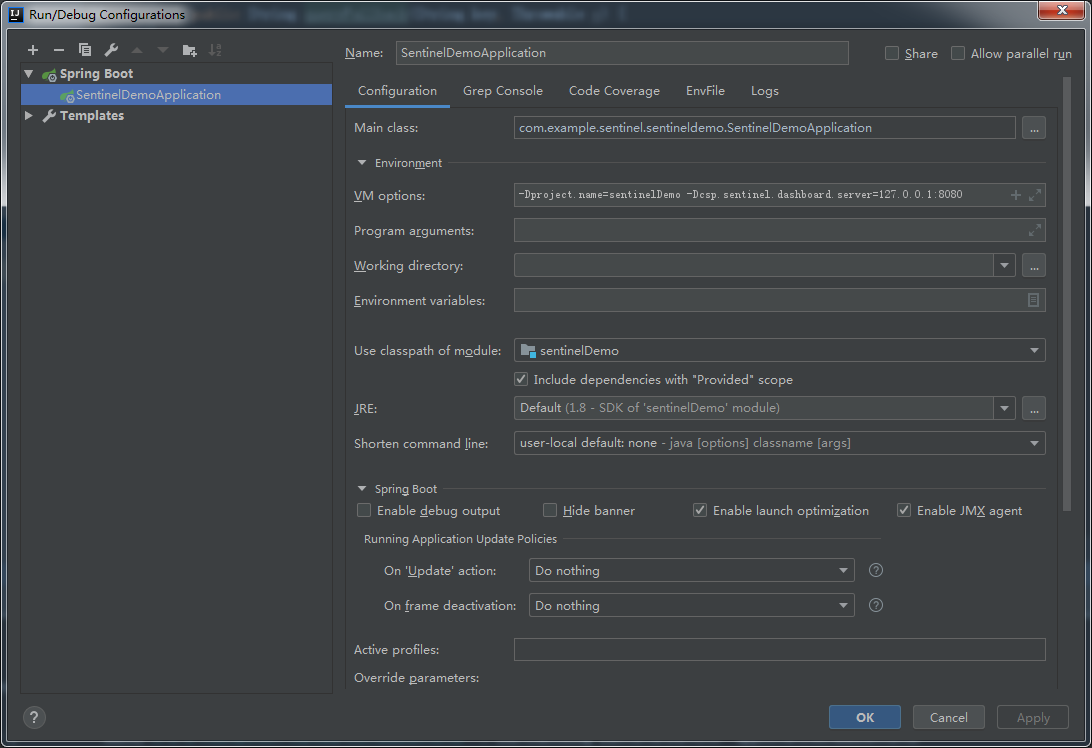Toggle Enable launch optimization checkbox

click(x=700, y=511)
